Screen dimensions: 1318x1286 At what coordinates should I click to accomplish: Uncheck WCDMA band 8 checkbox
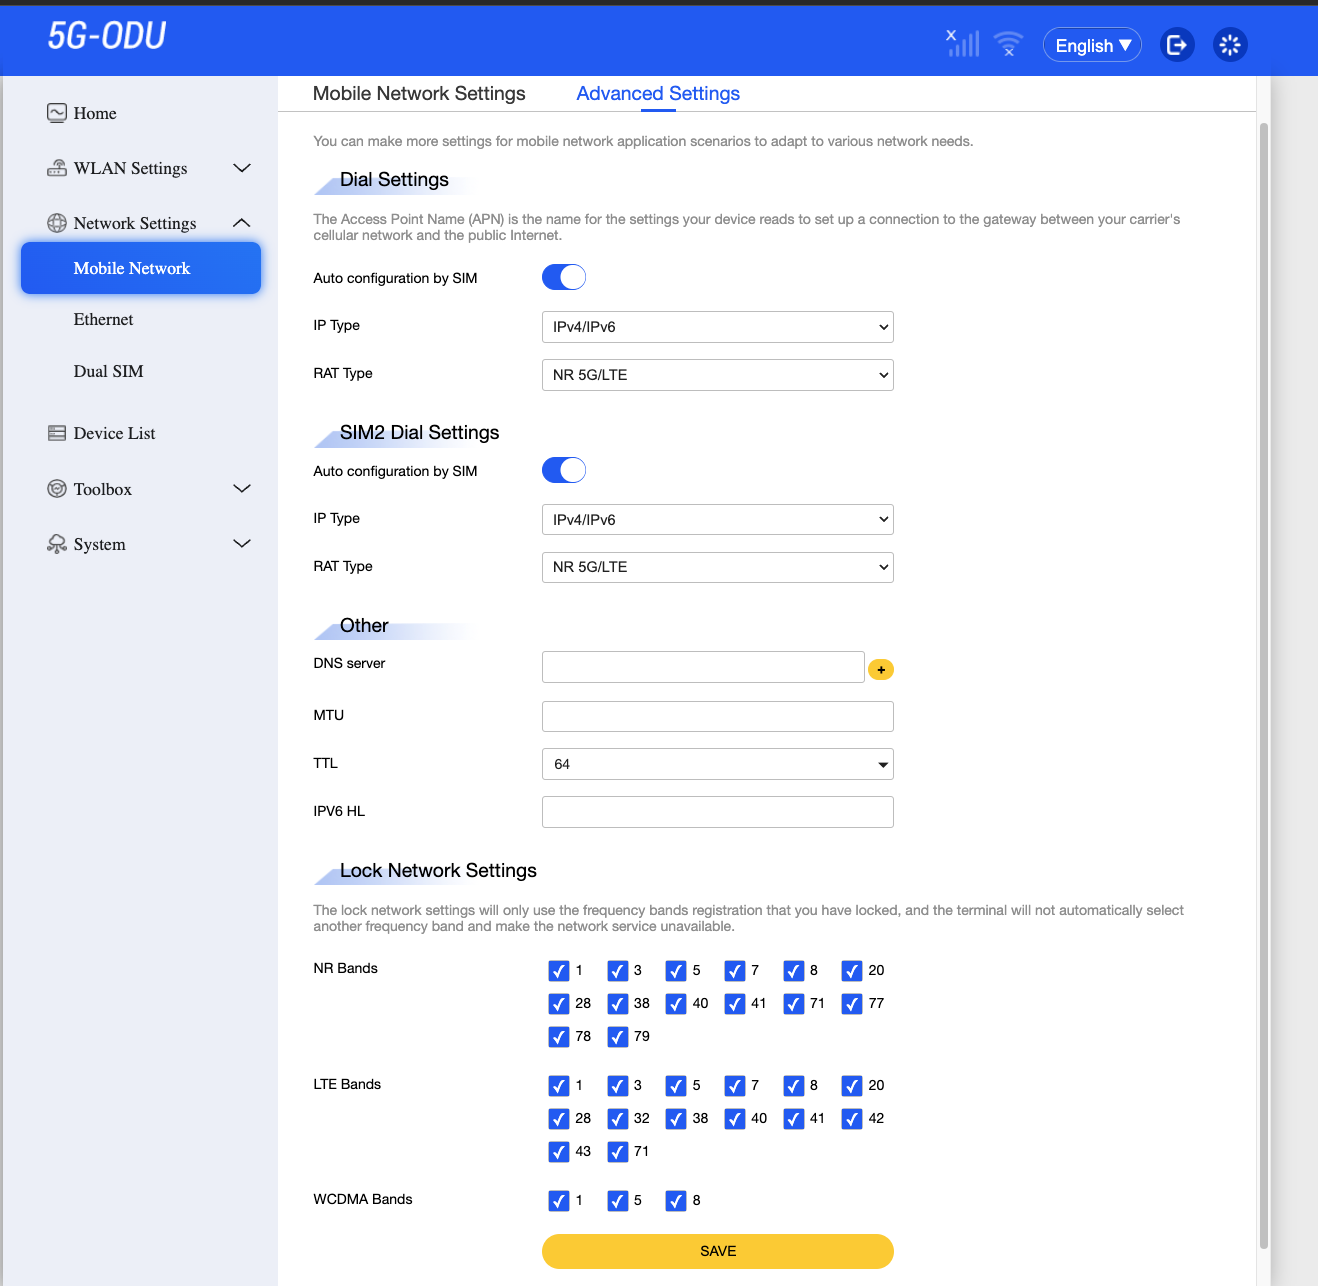click(x=676, y=1201)
